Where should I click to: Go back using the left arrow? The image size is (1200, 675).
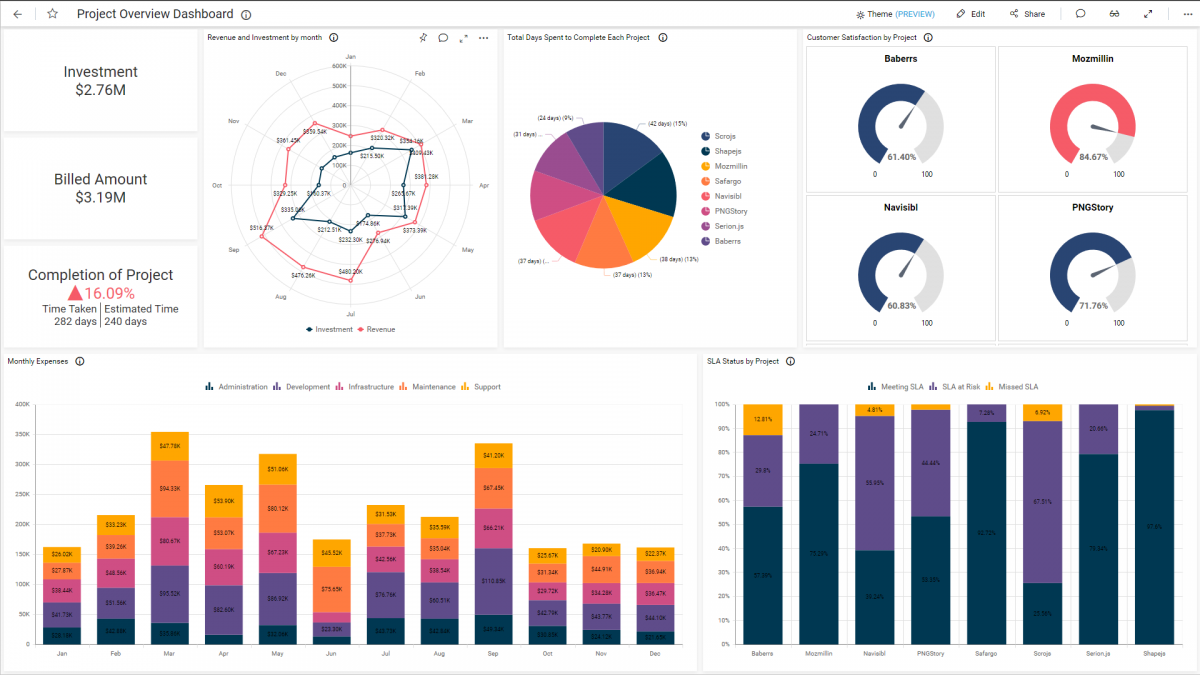coord(16,14)
